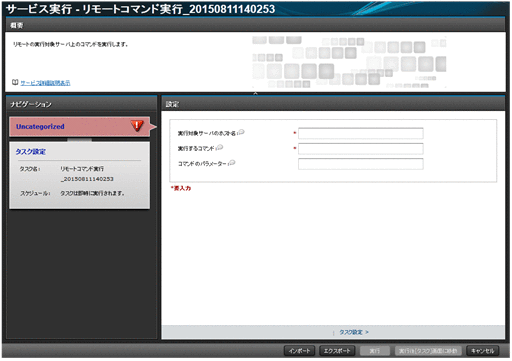Click the grayed-out run-and-go-to-task-screen button

(x=428, y=351)
